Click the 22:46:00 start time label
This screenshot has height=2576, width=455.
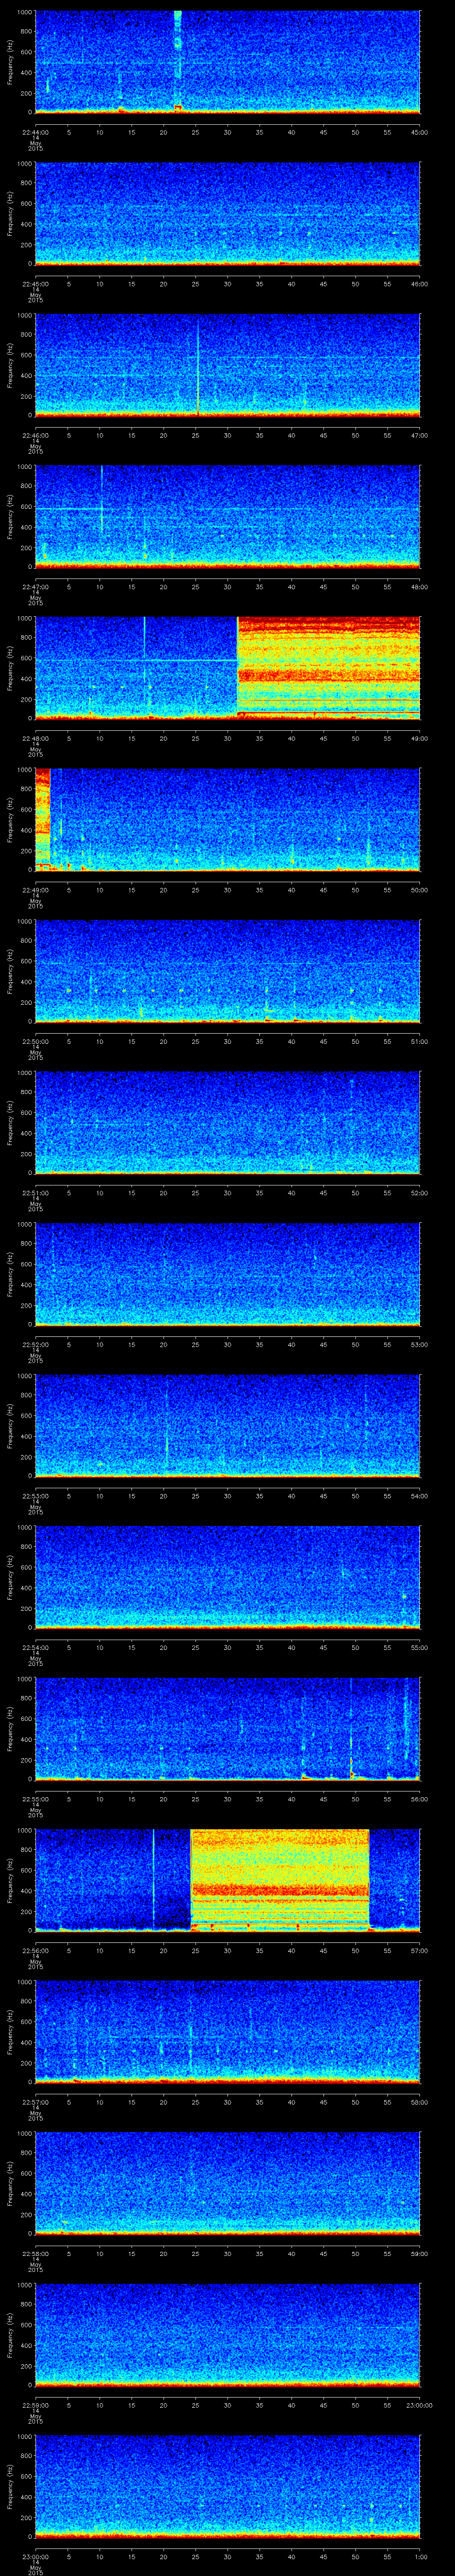pyautogui.click(x=36, y=435)
